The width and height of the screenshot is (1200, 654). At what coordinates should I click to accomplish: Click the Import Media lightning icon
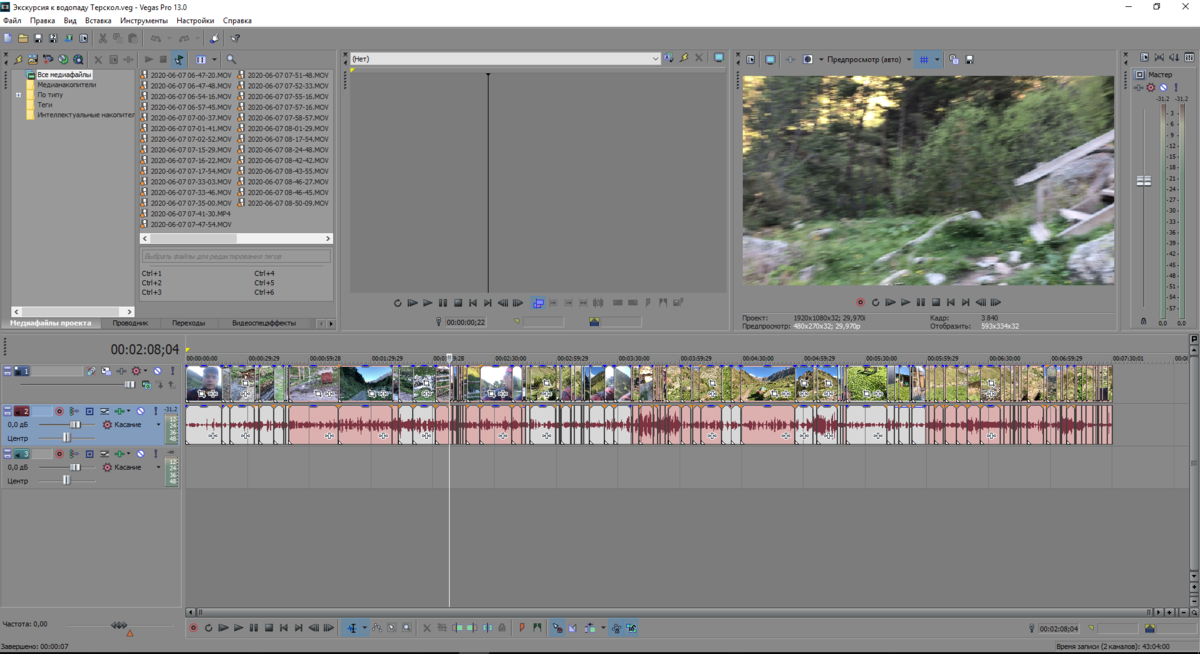[18, 59]
